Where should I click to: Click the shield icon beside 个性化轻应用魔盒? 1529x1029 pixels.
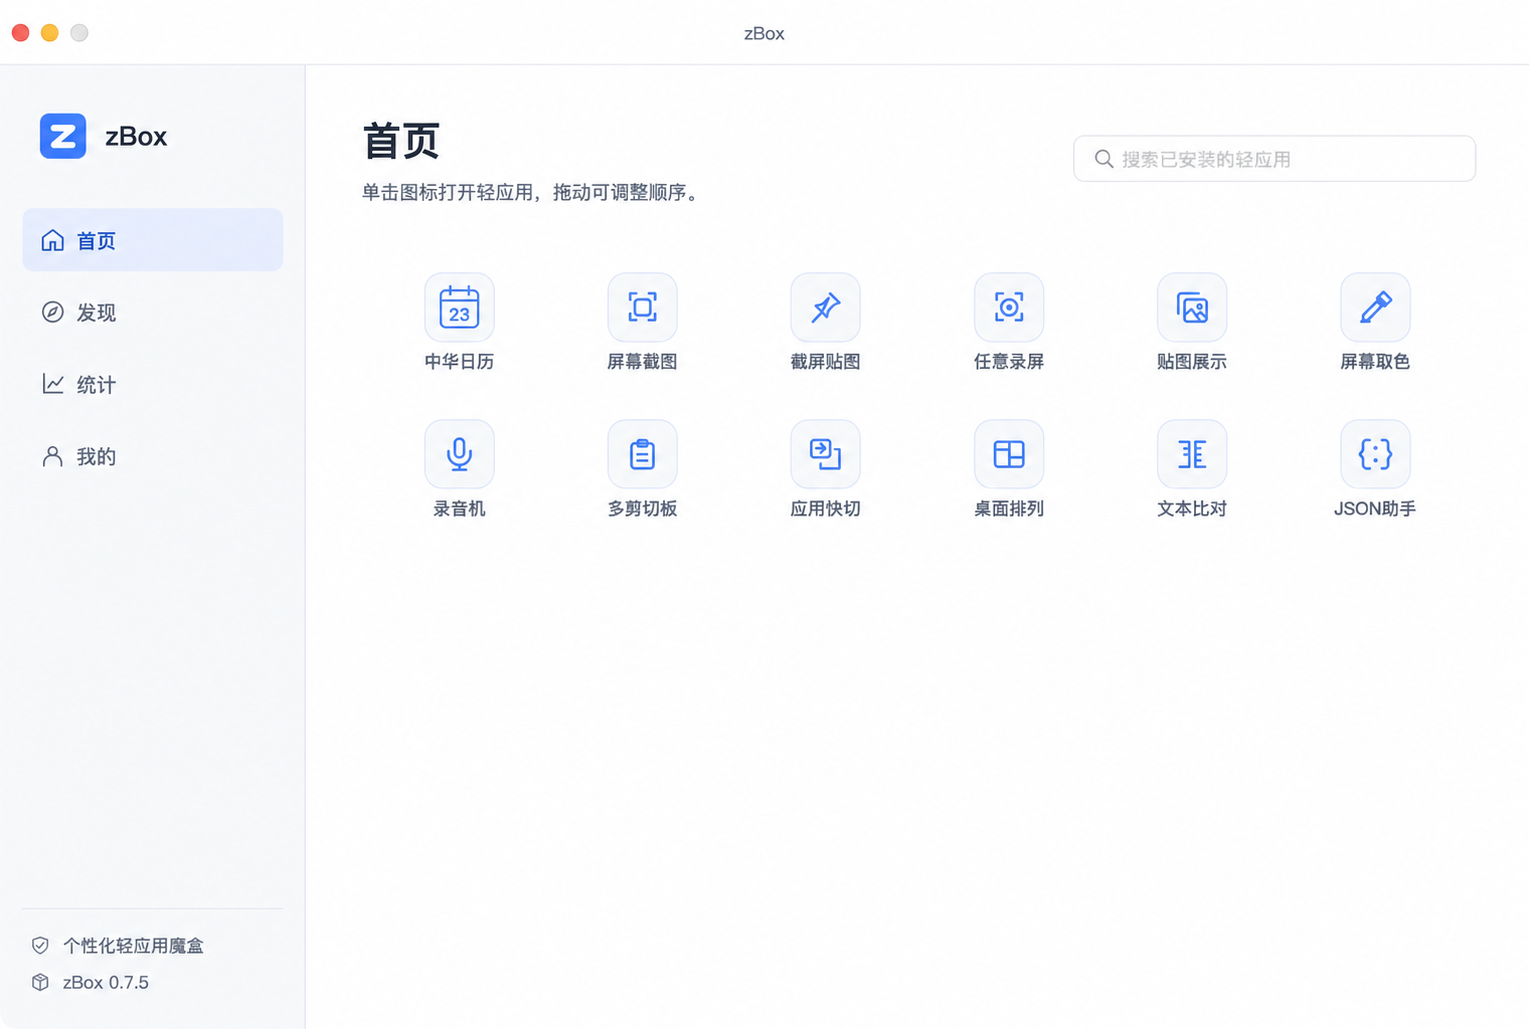40,945
